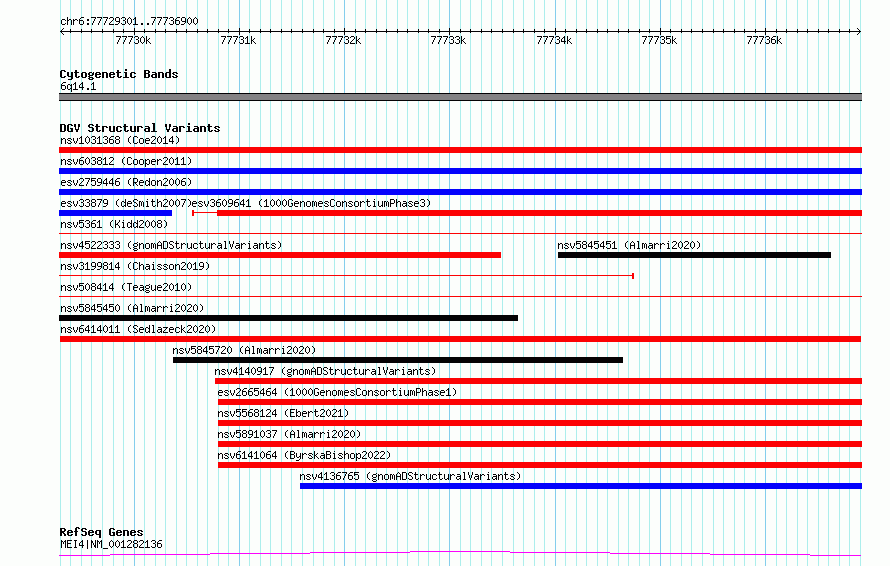Click the 77736k ruler label

tap(765, 40)
